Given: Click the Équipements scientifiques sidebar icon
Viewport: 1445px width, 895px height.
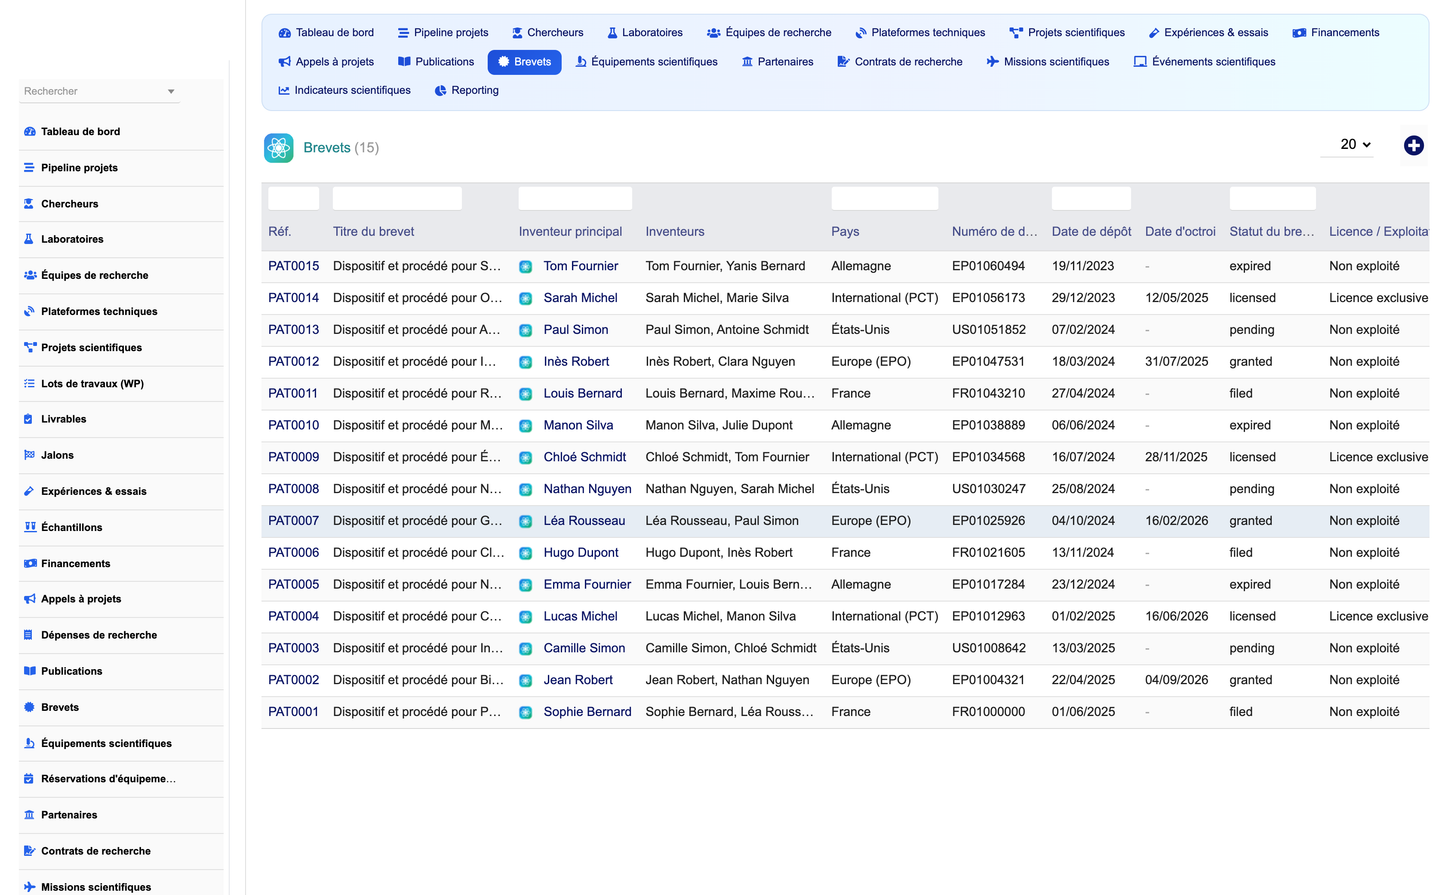Looking at the screenshot, I should [30, 743].
